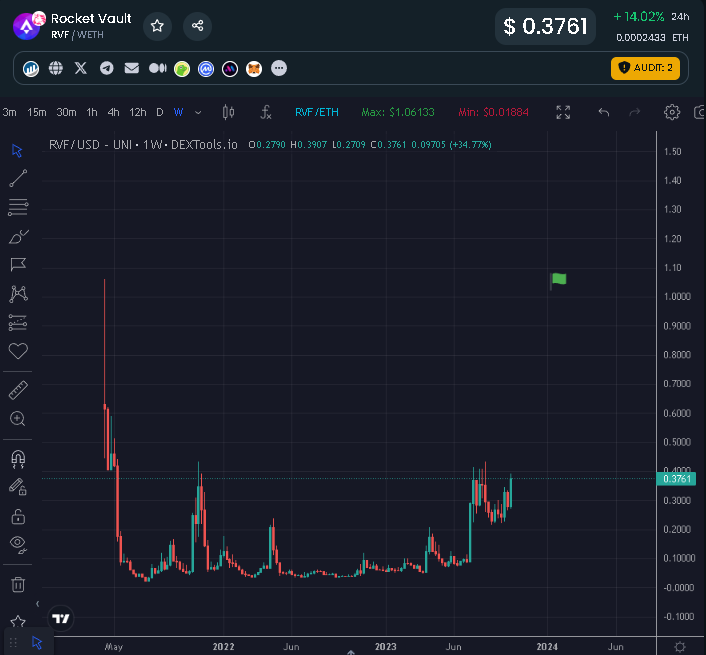
Task: Toggle lock all drawing tools
Action: click(18, 516)
